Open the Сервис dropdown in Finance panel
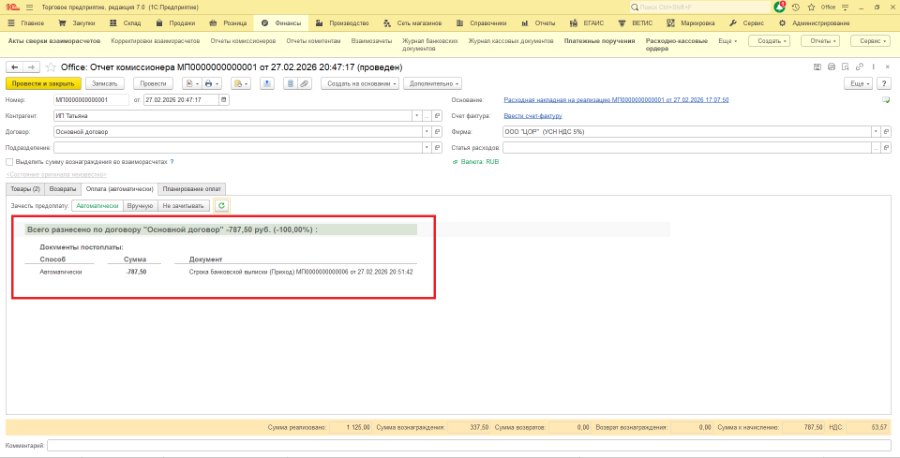The width and height of the screenshot is (900, 458). [871, 41]
